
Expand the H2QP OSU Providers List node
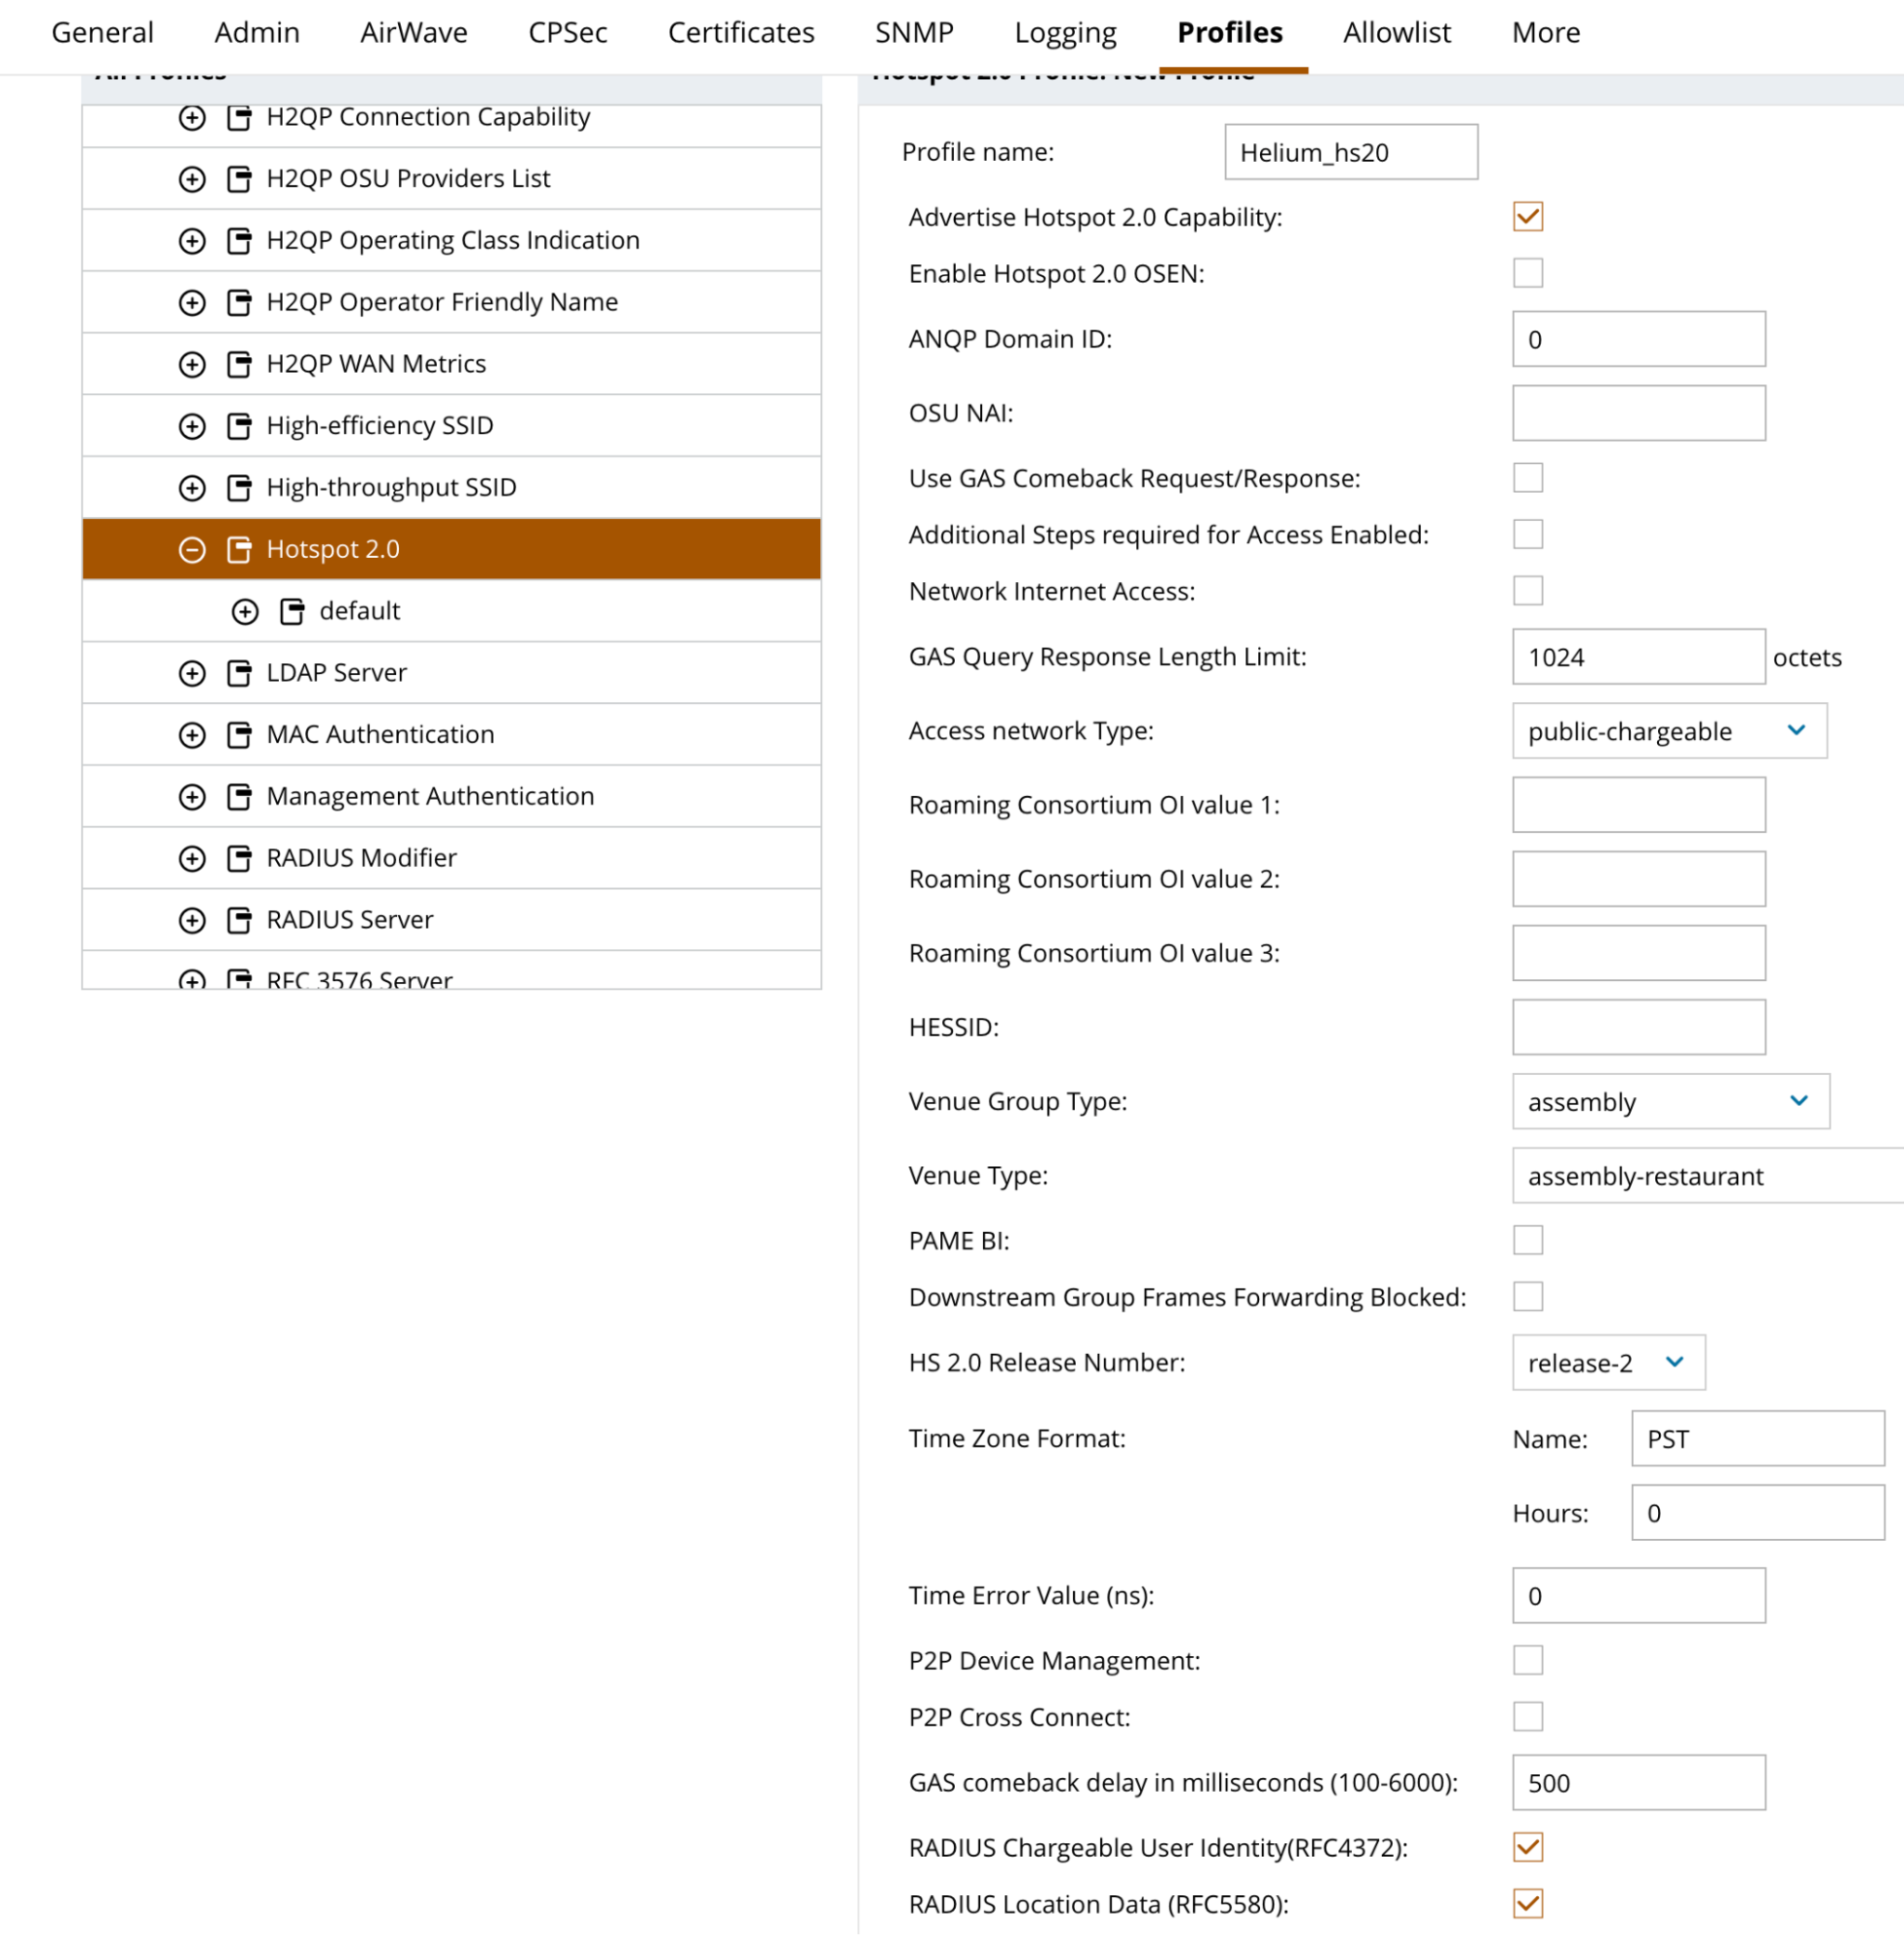tap(192, 179)
